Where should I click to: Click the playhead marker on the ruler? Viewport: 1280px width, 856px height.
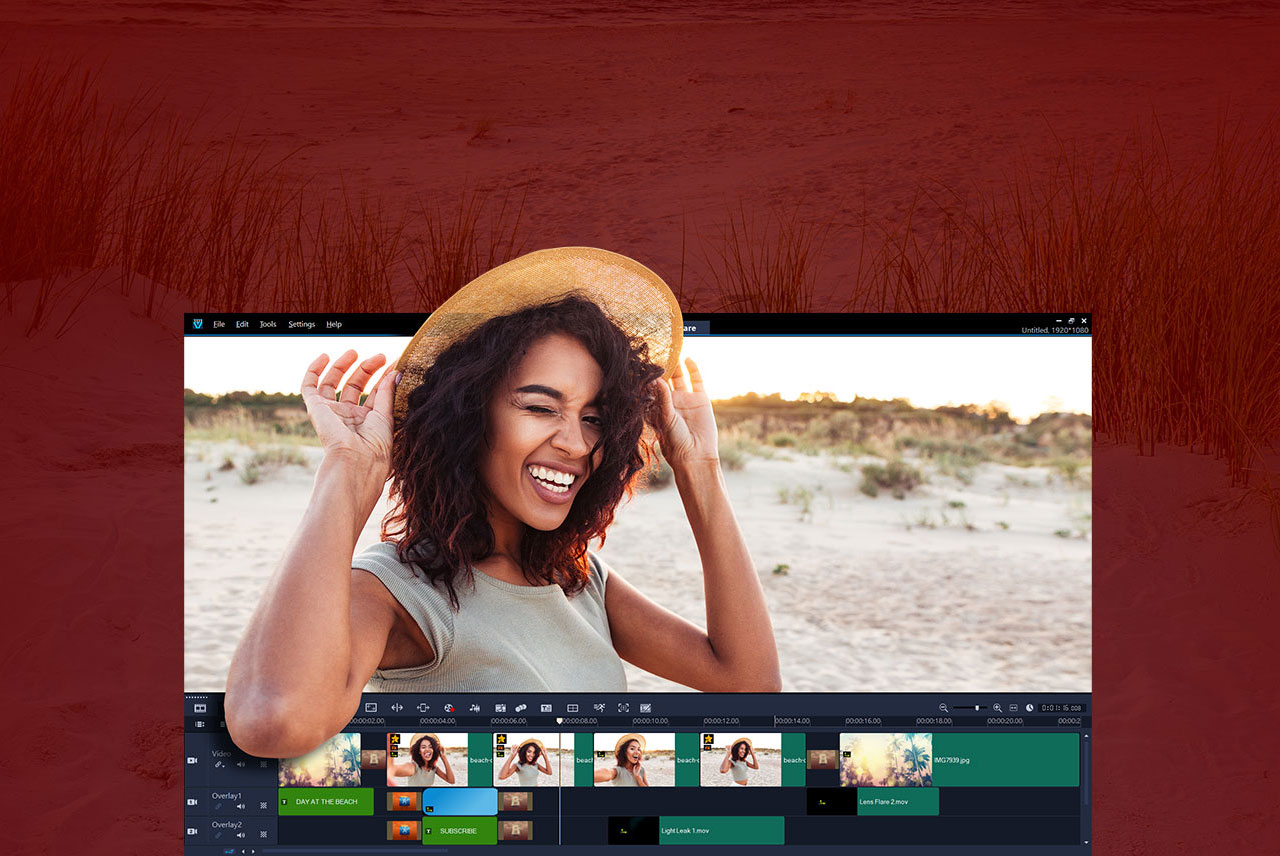click(x=560, y=720)
